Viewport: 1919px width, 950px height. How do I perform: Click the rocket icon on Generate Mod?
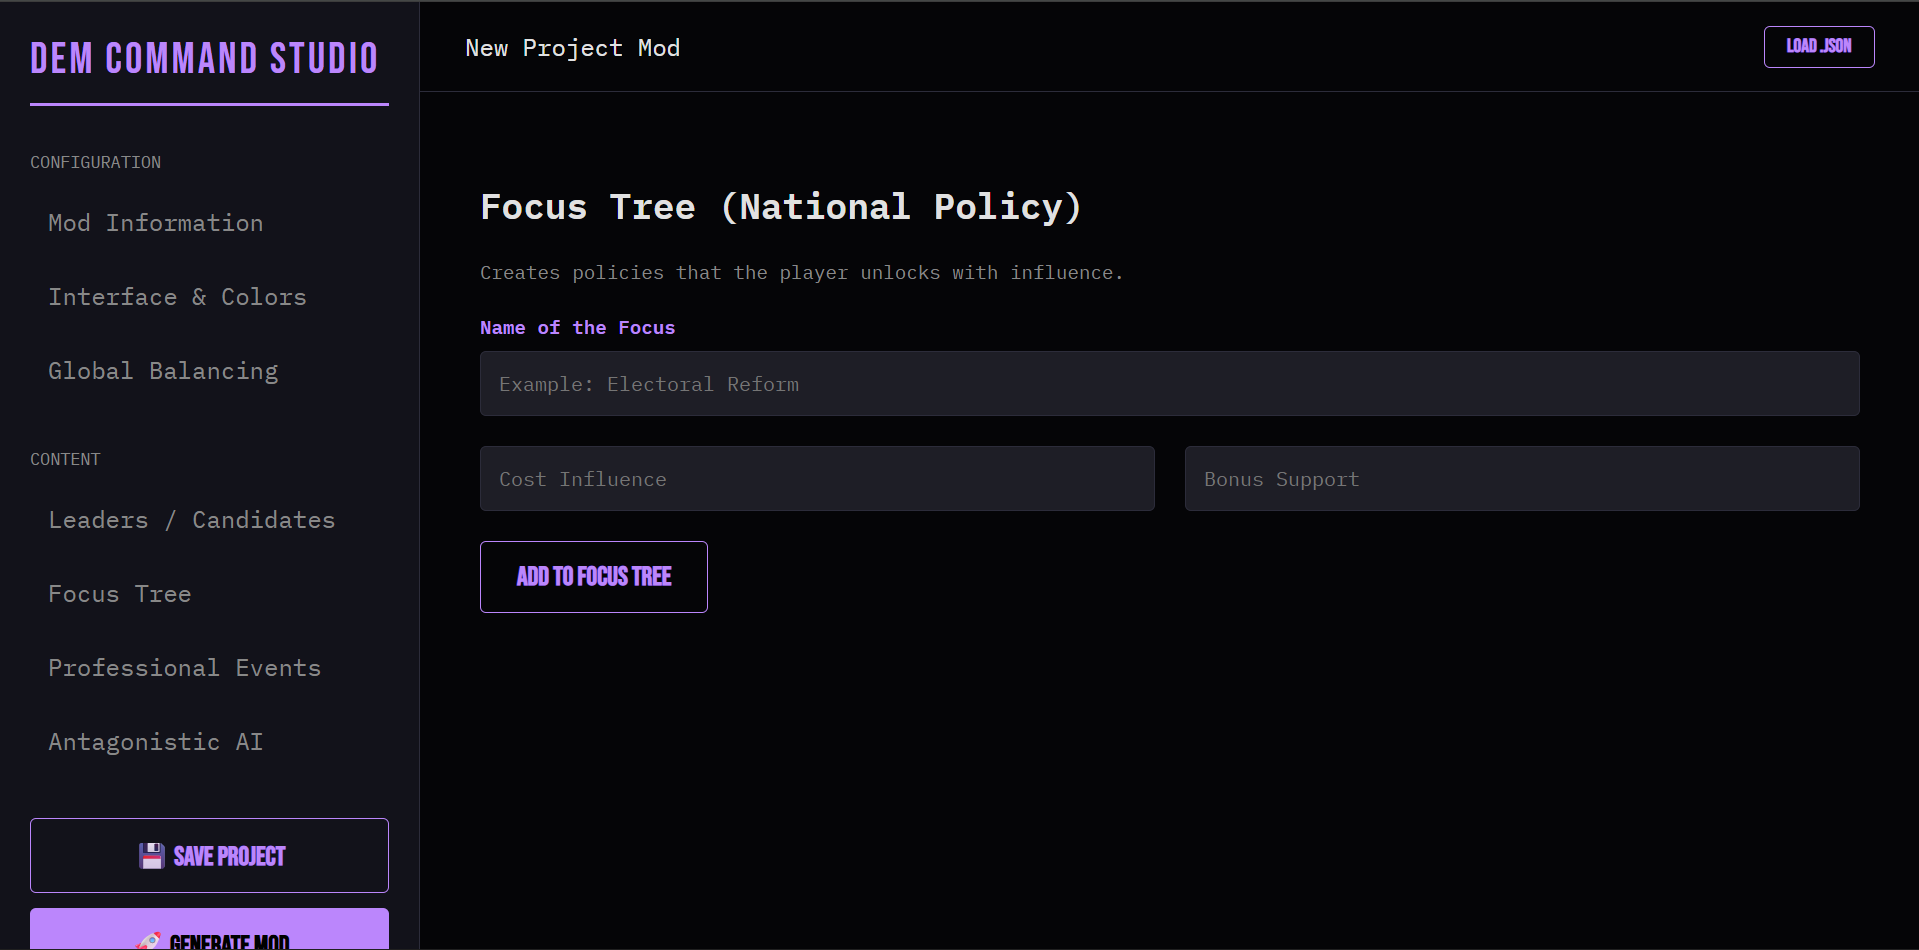click(149, 941)
